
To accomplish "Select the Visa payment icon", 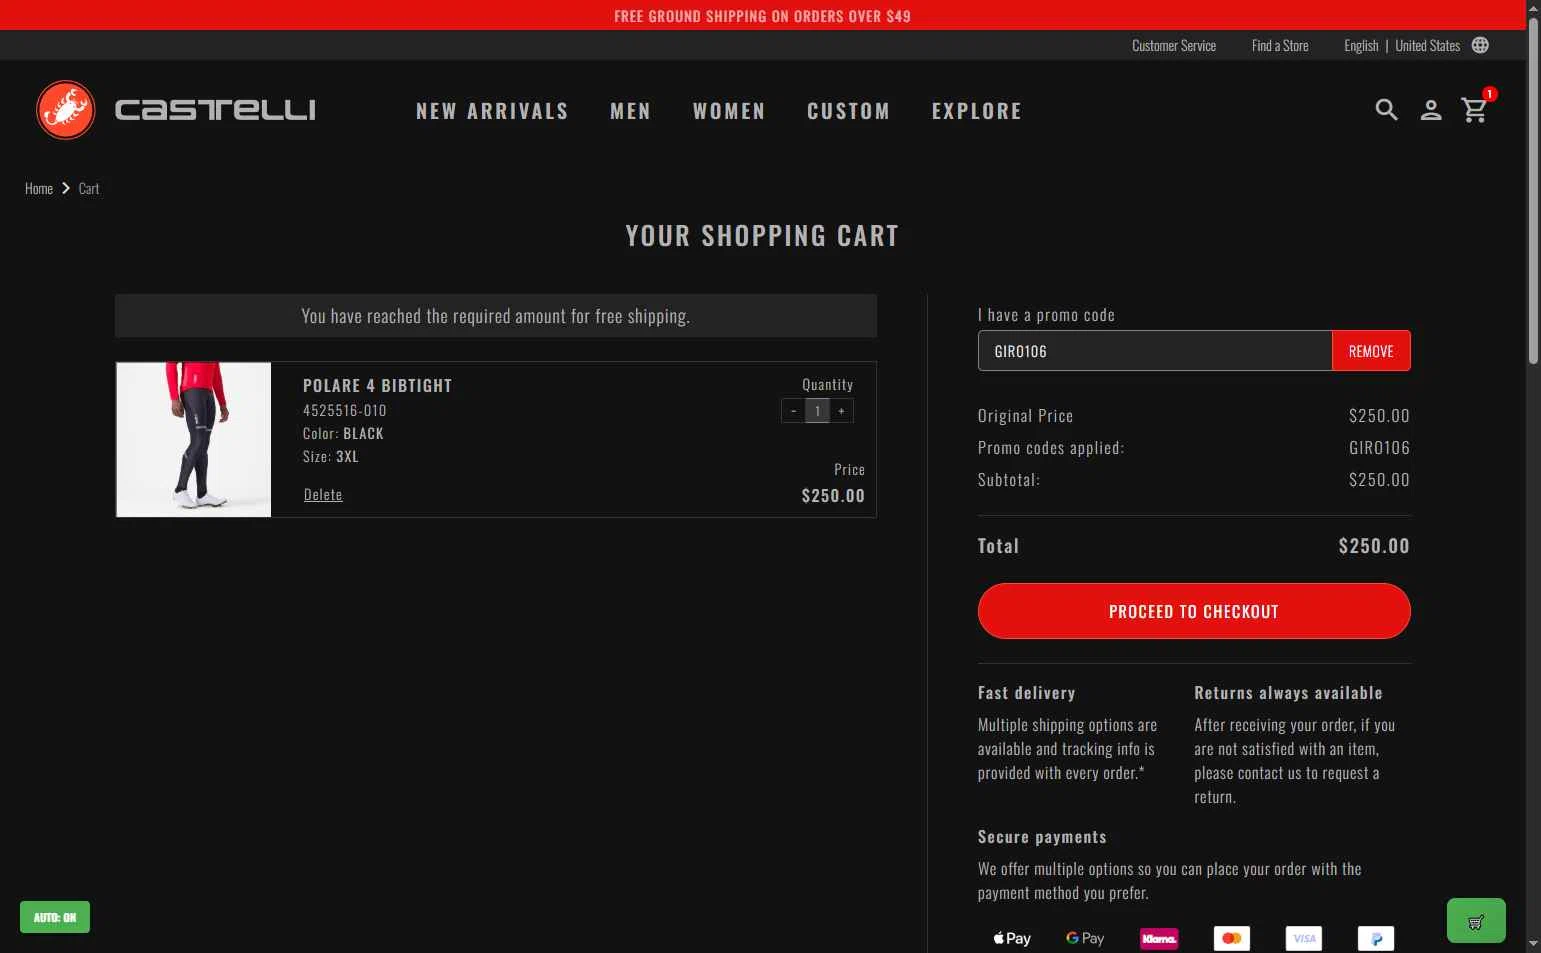I will pos(1304,938).
